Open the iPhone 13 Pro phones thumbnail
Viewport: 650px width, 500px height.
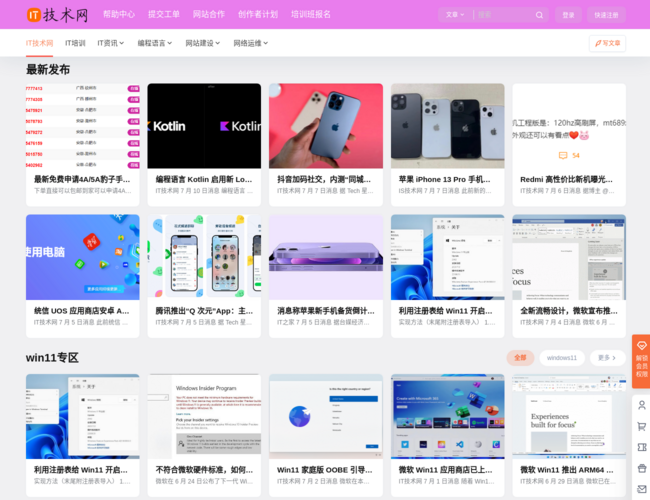(448, 126)
